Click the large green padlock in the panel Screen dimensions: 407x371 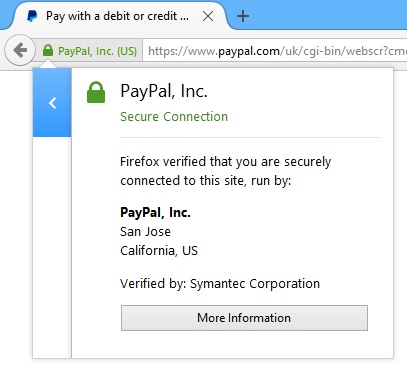pos(96,92)
